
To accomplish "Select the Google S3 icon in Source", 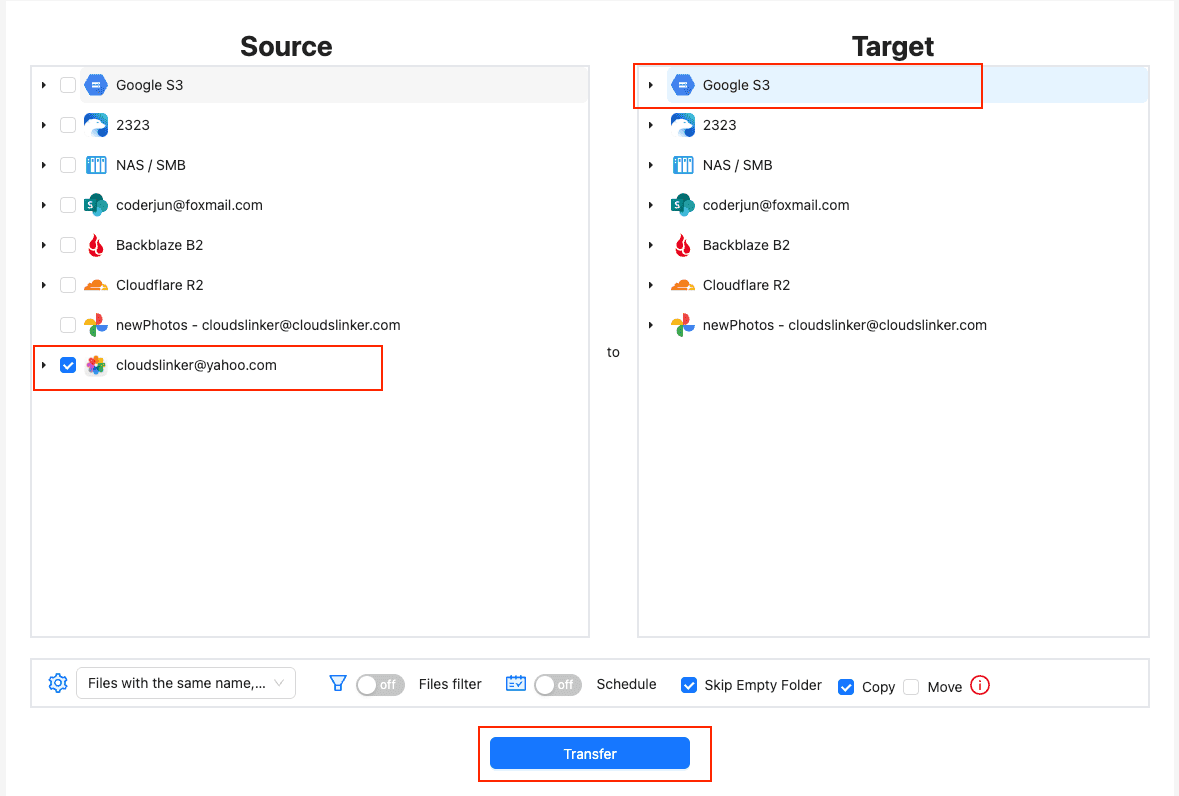I will (96, 85).
